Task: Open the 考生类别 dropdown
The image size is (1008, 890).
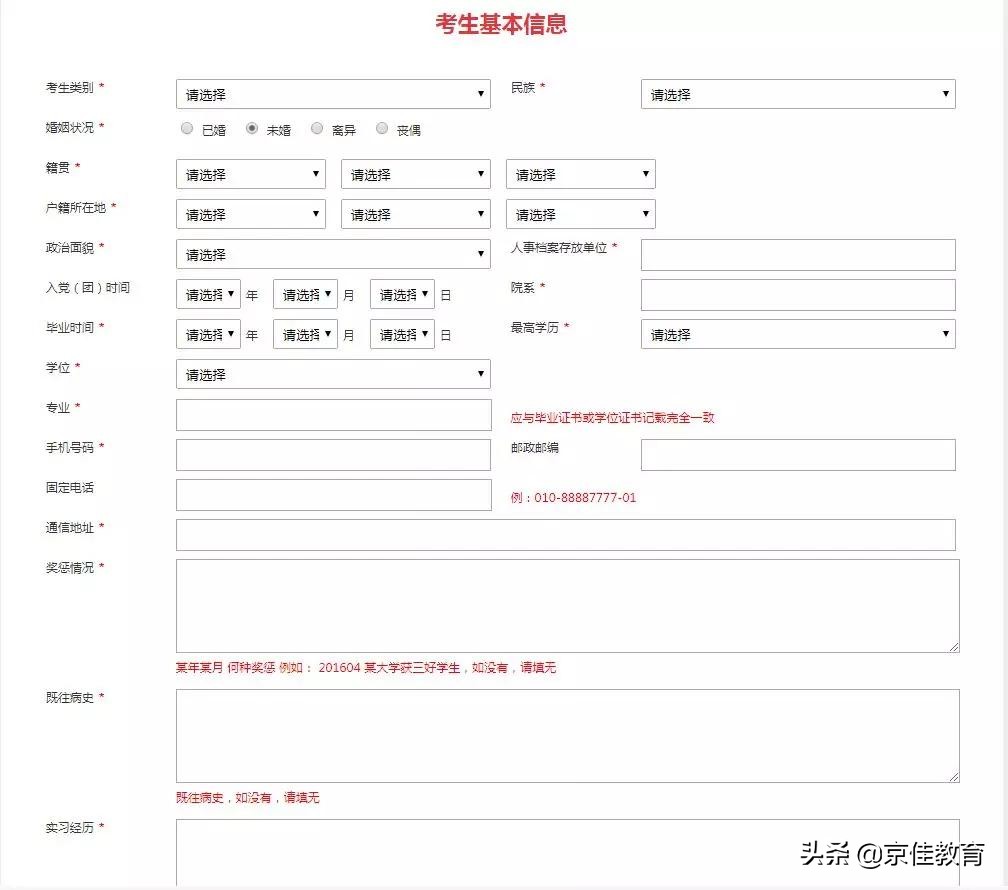Action: pyautogui.click(x=333, y=93)
